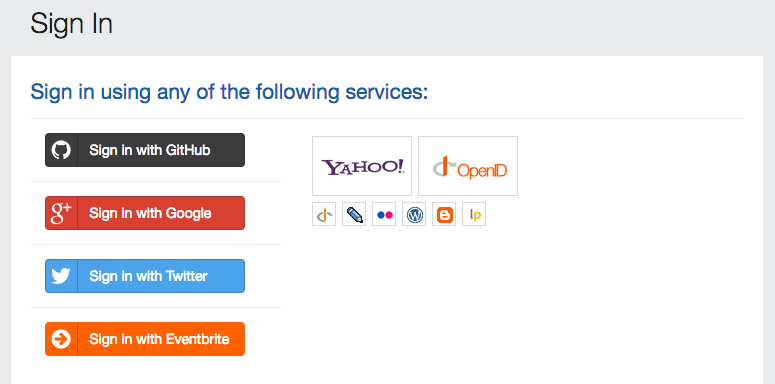This screenshot has width=775, height=384.
Task: Choose the orange Blogger icon
Action: pos(444,214)
